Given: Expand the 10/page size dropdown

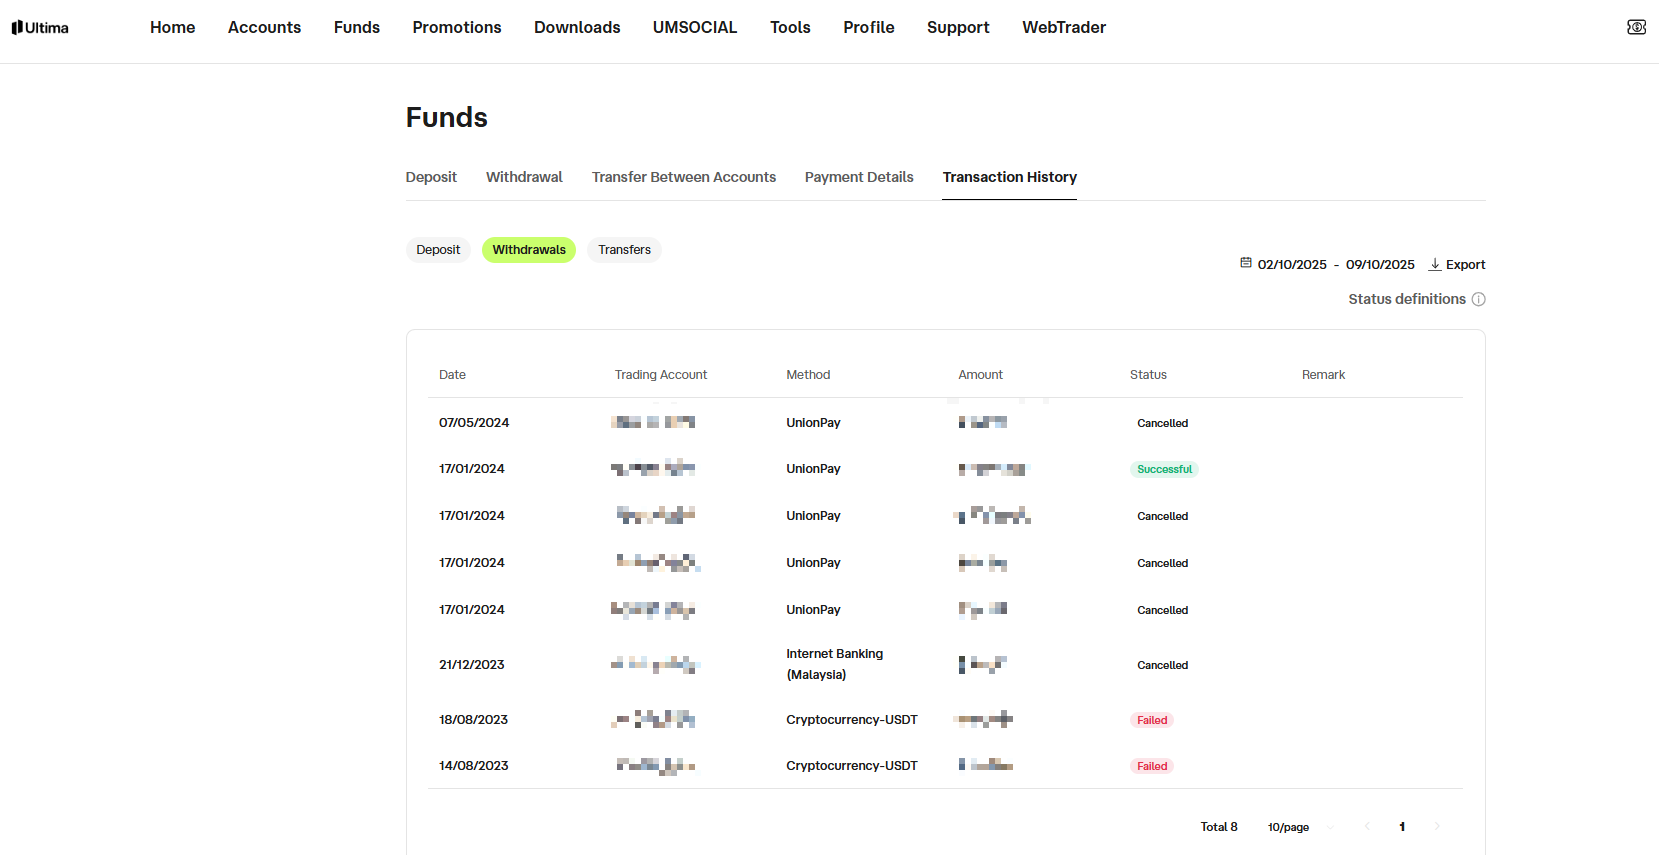Looking at the screenshot, I should click(1300, 827).
